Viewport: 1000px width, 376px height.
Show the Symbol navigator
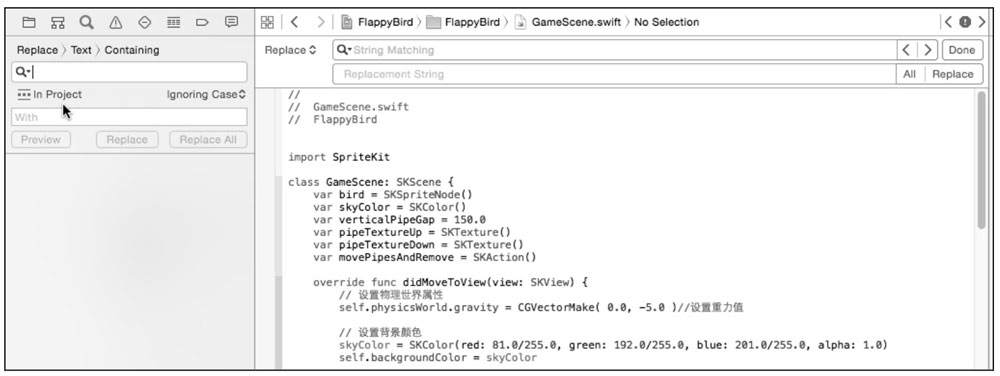click(57, 22)
